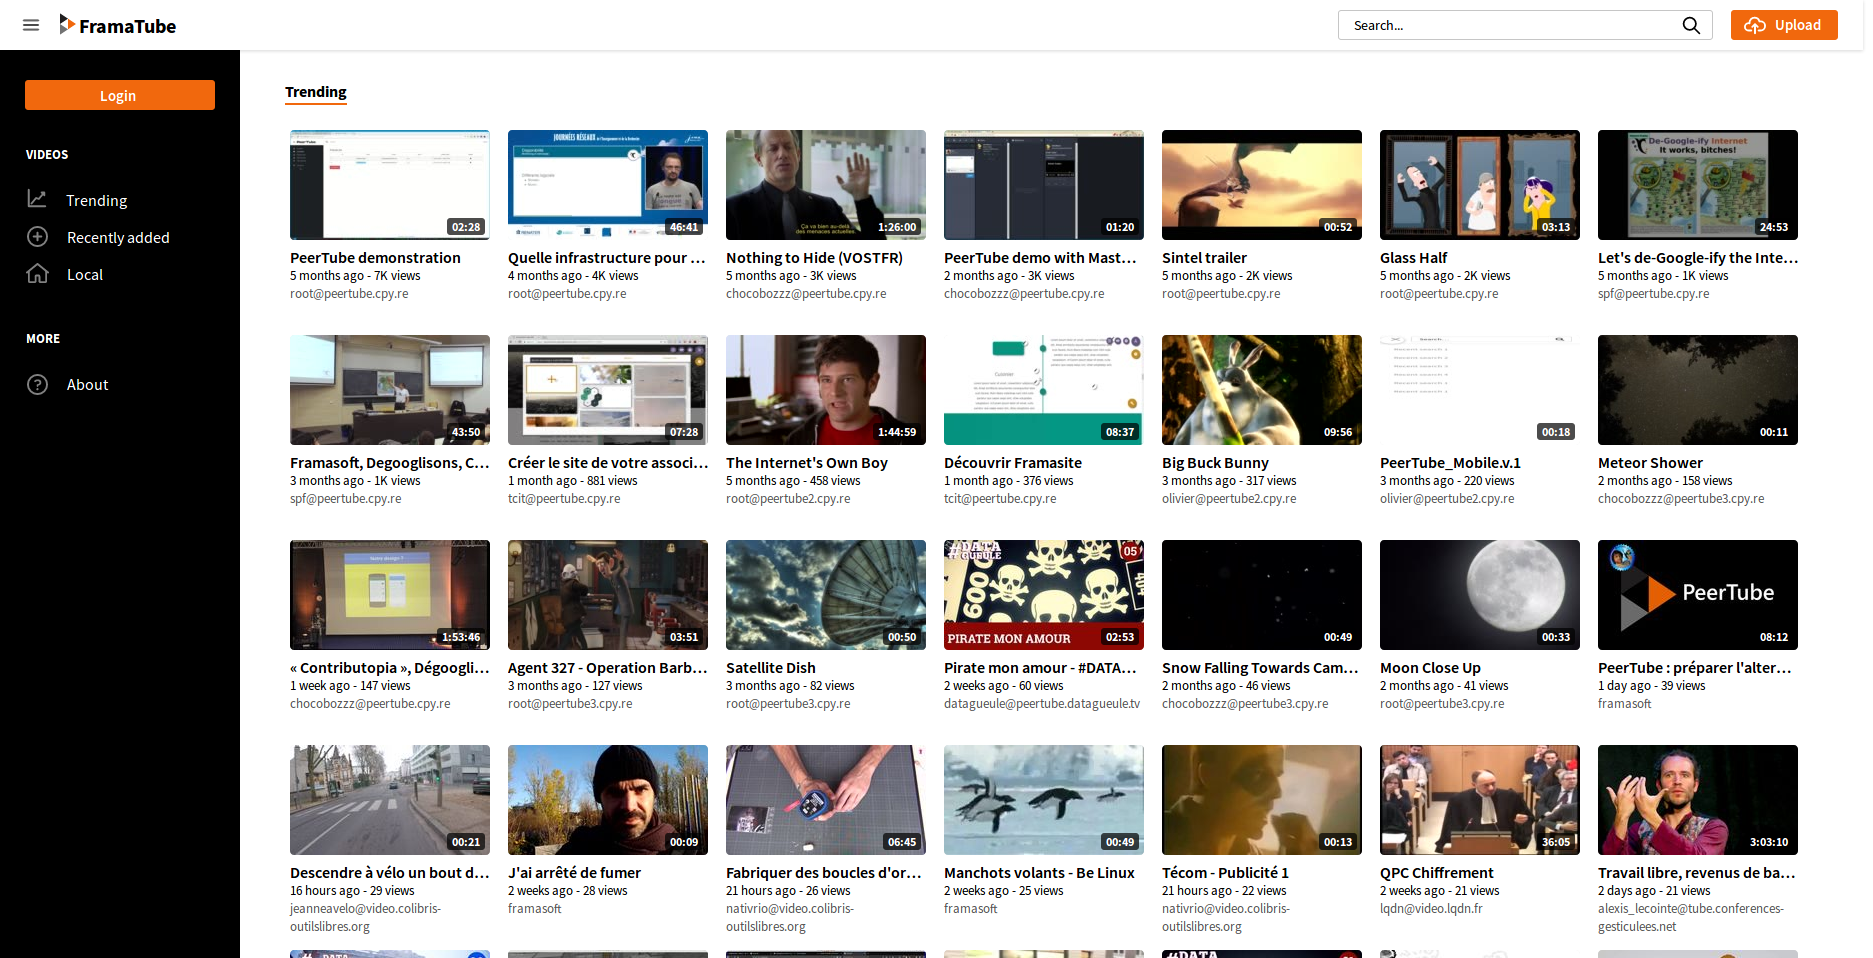Image resolution: width=1873 pixels, height=958 pixels.
Task: Open Técom - Publicité 1 title link
Action: pos(1225,873)
